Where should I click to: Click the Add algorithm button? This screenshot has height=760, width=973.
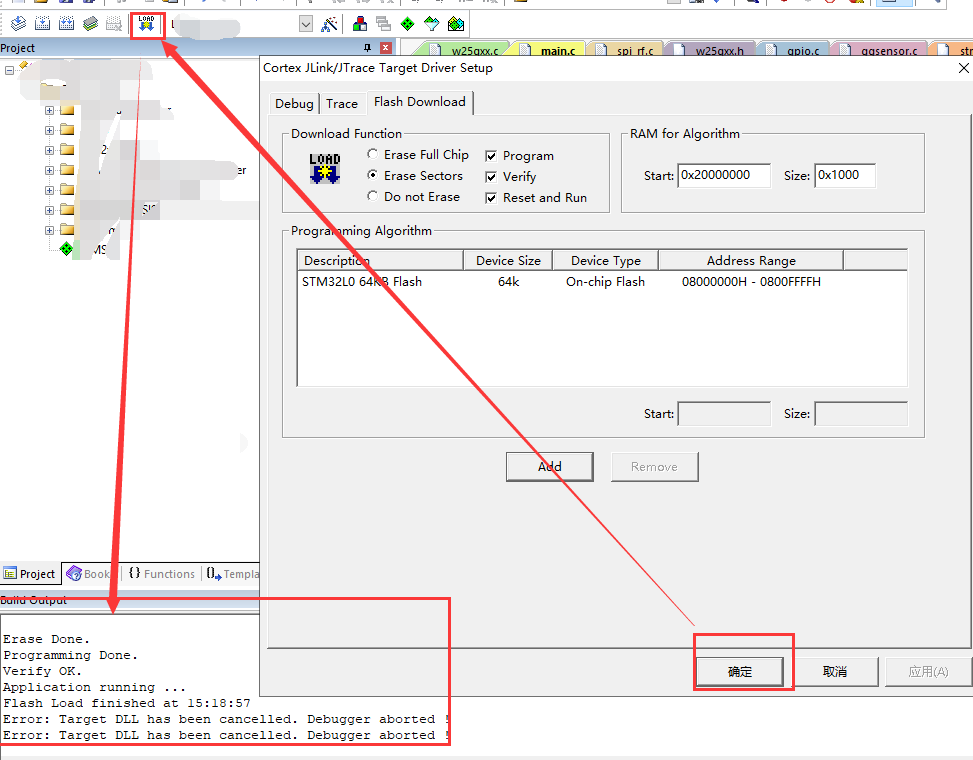(549, 467)
